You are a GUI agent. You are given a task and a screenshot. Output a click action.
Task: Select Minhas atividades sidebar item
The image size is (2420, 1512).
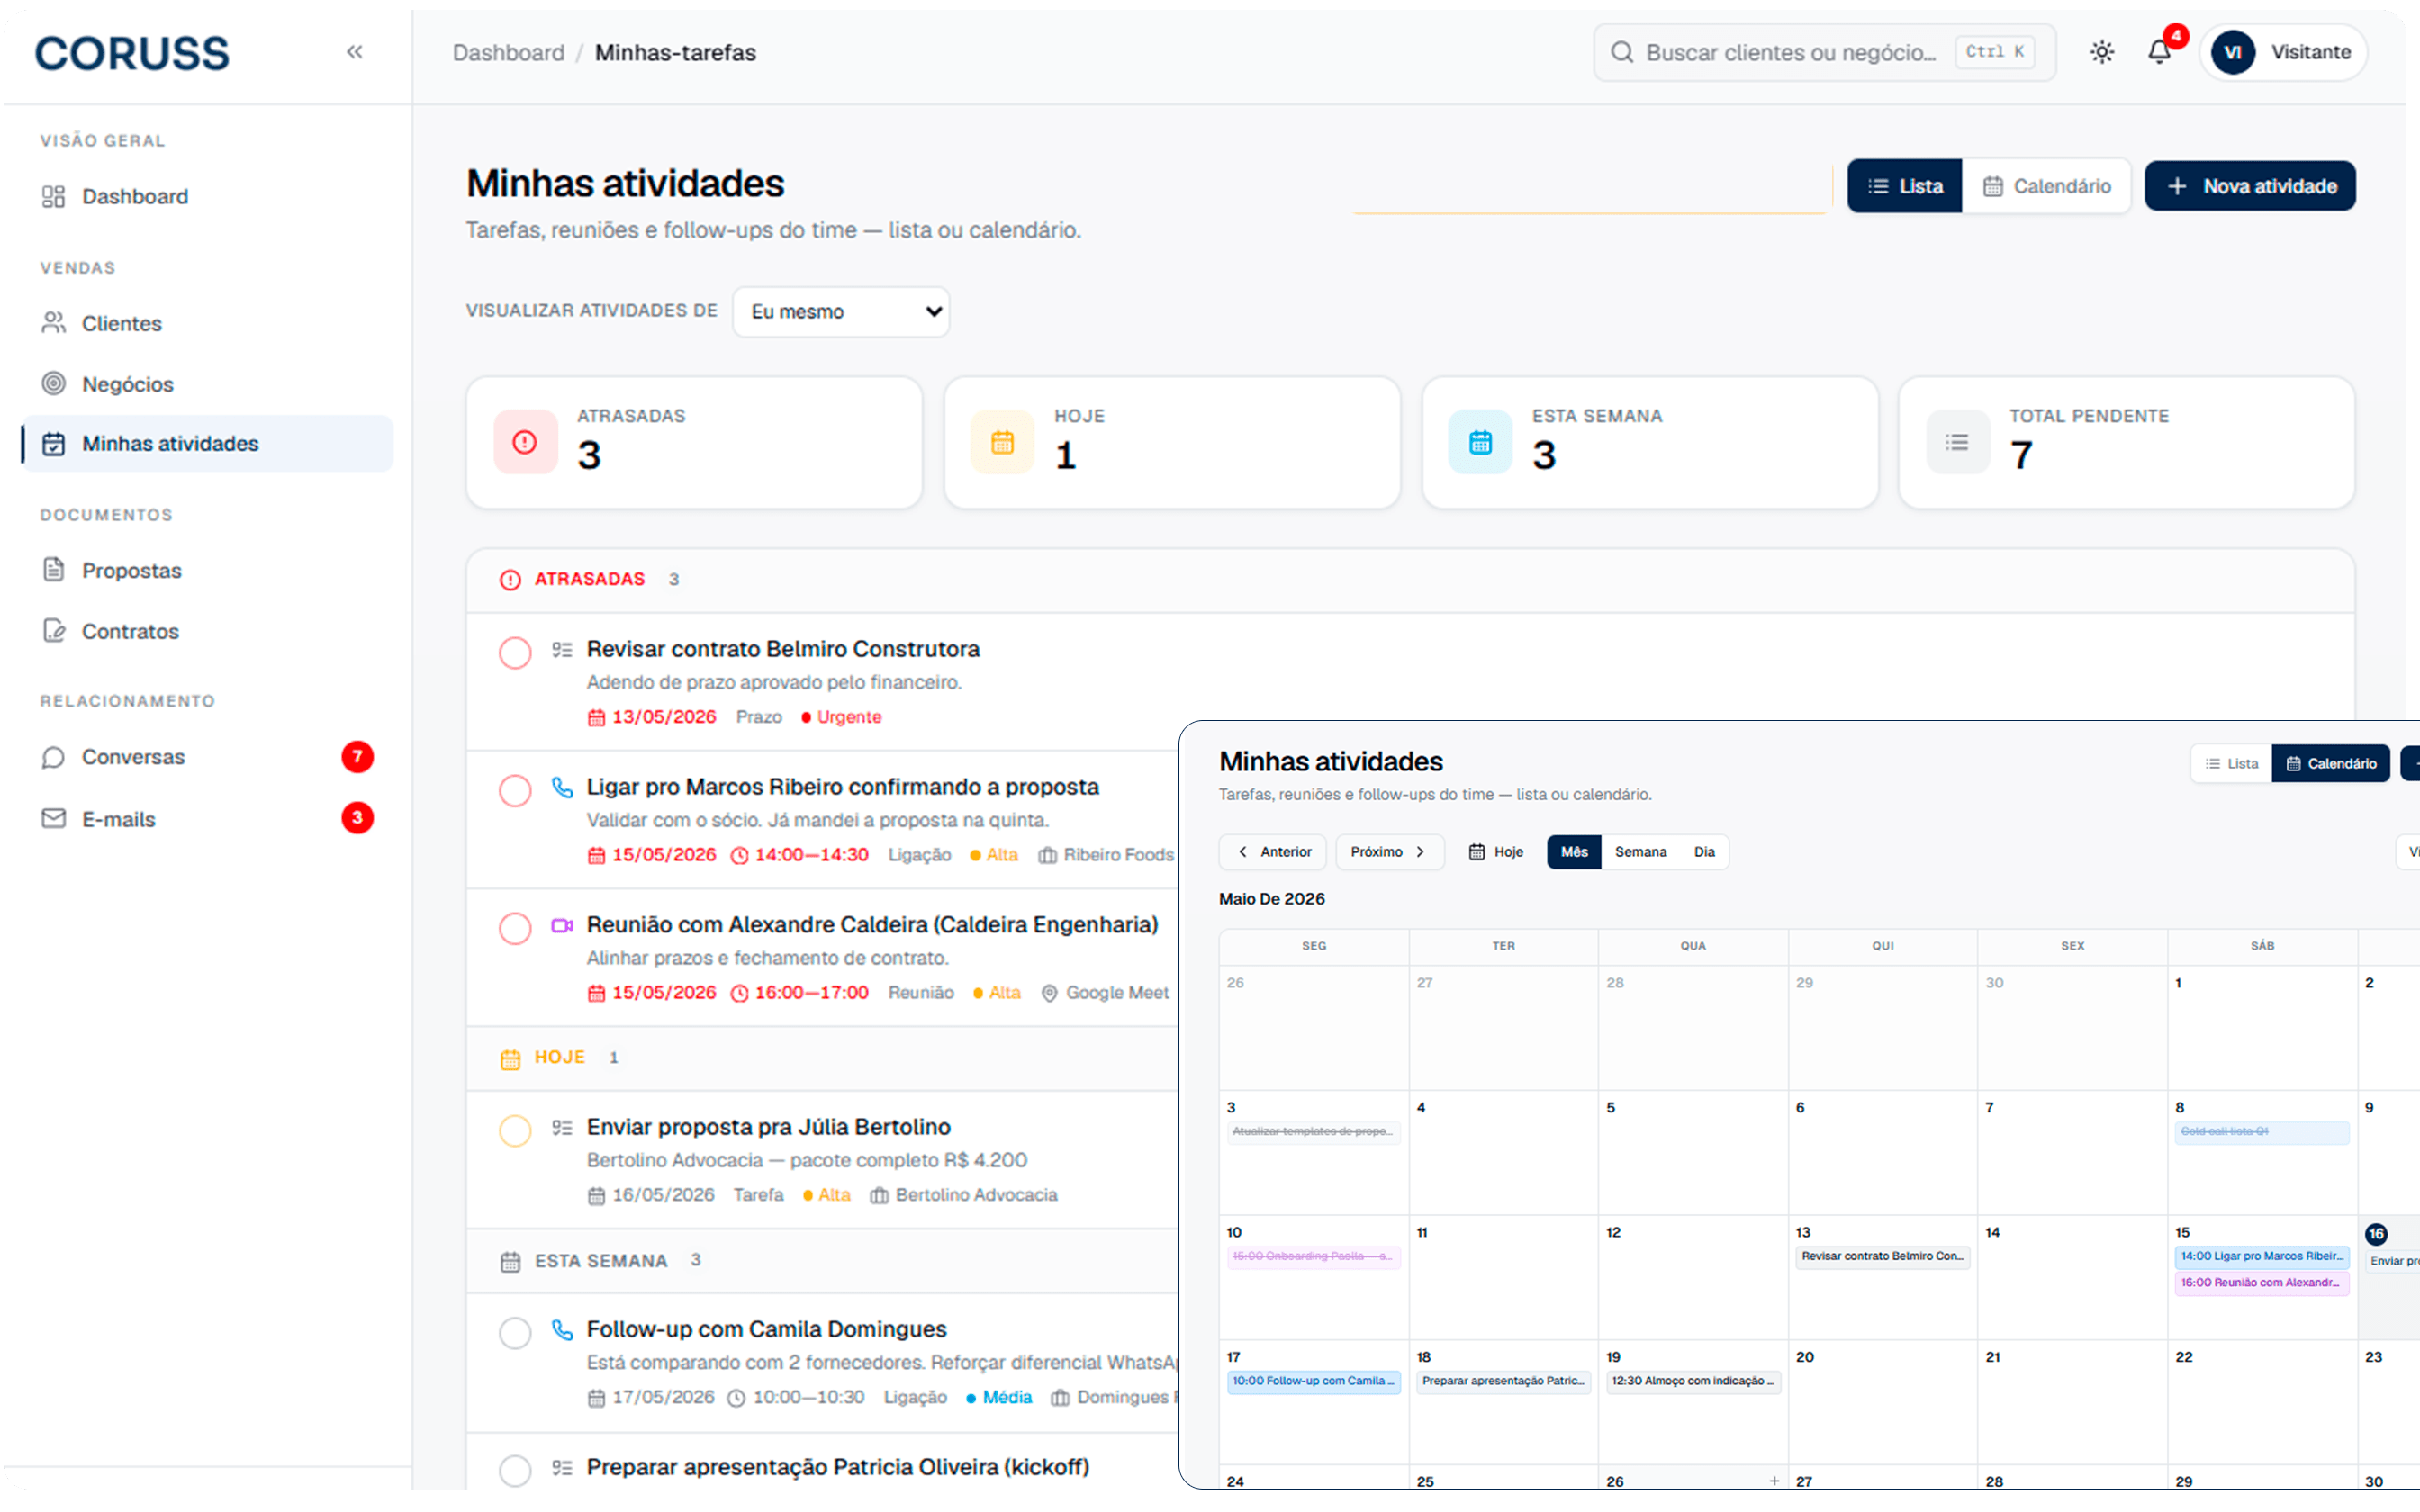tap(207, 444)
